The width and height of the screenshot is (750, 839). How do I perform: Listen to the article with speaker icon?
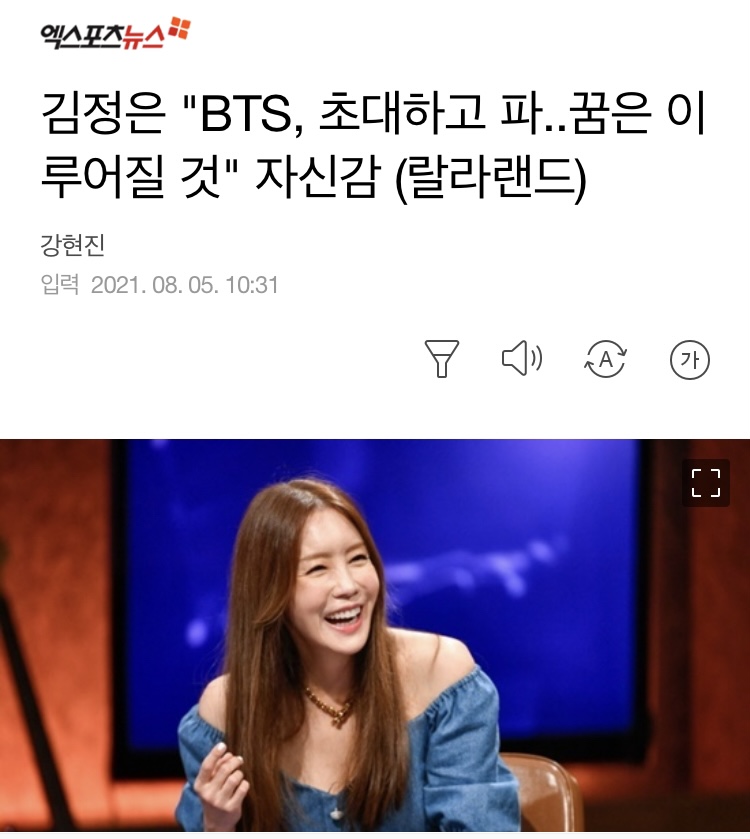click(522, 358)
